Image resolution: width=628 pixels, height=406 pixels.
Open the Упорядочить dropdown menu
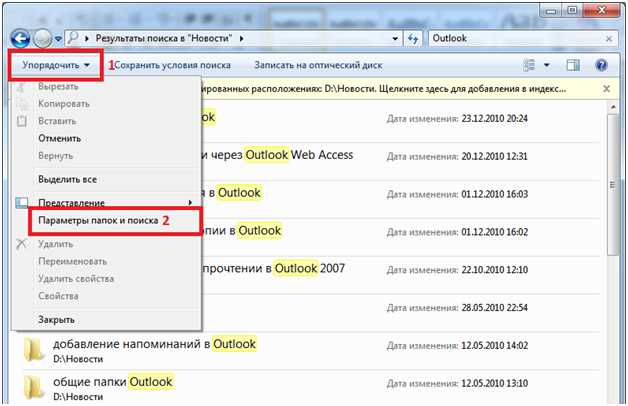click(x=56, y=65)
